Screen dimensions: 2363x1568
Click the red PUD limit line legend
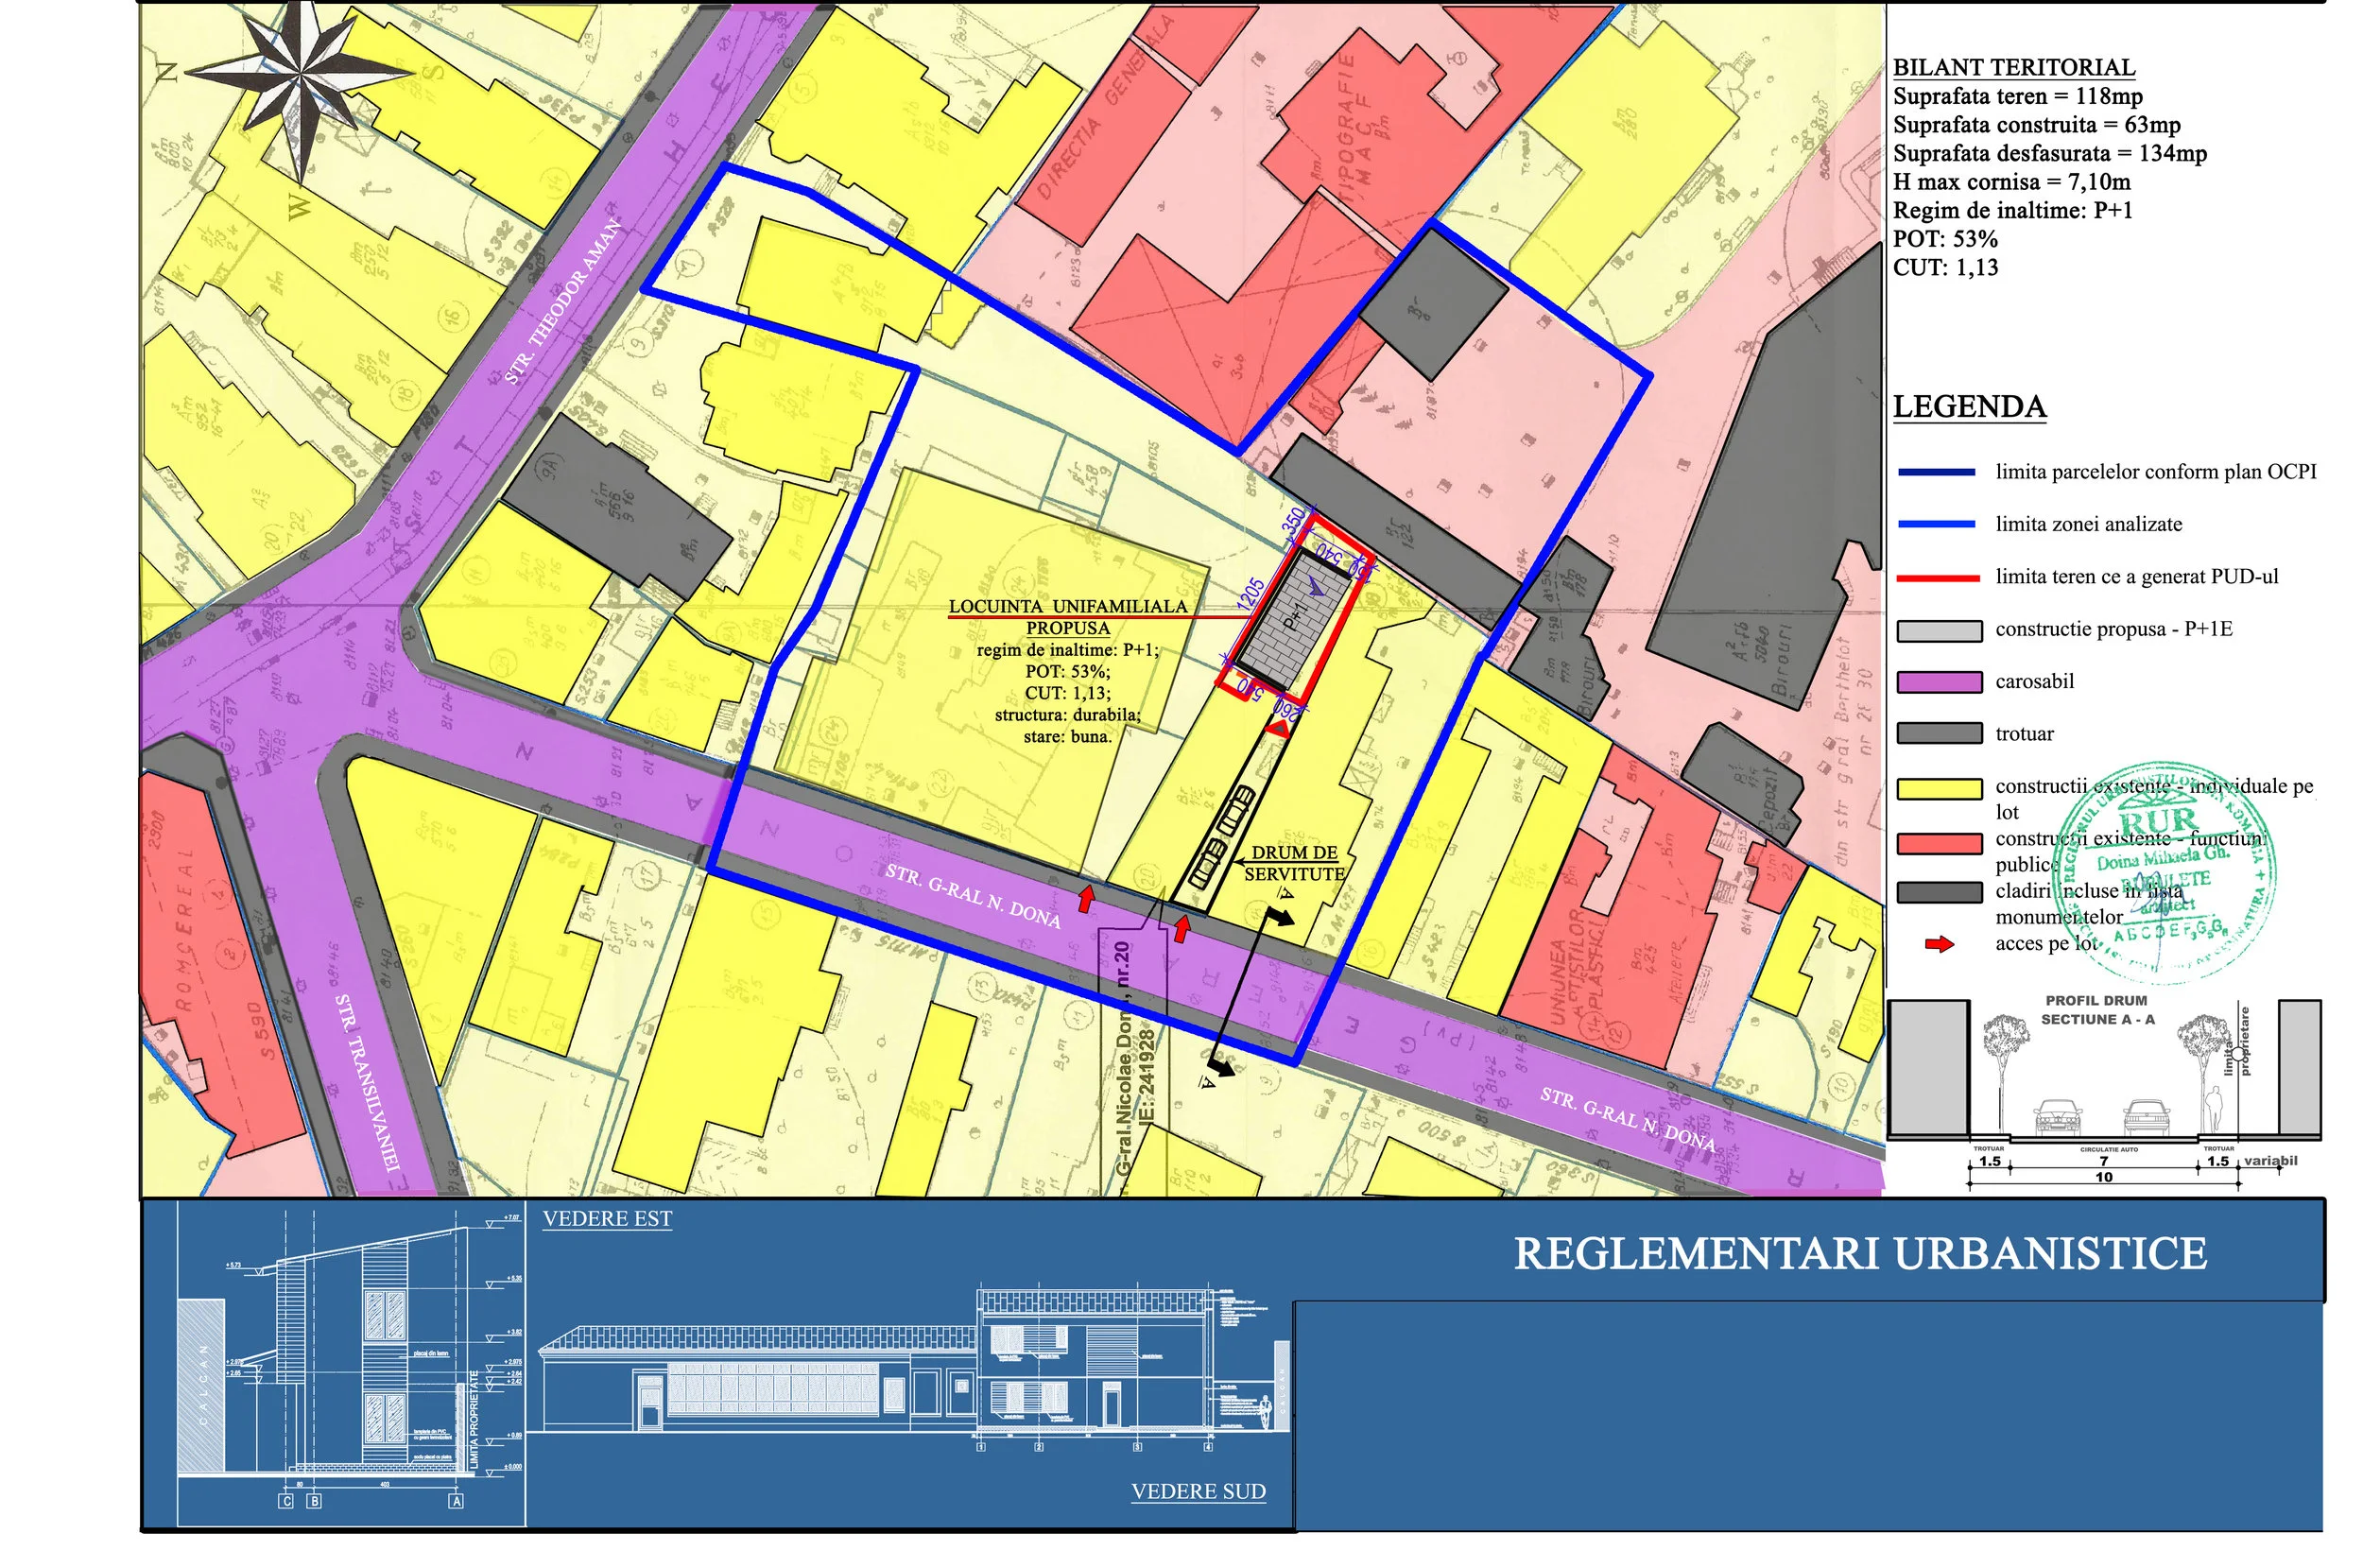coord(1938,578)
